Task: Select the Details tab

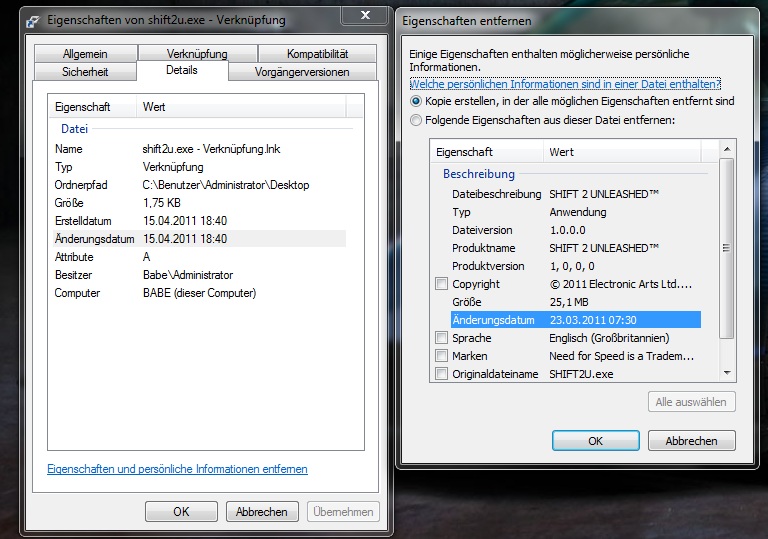Action: point(182,70)
